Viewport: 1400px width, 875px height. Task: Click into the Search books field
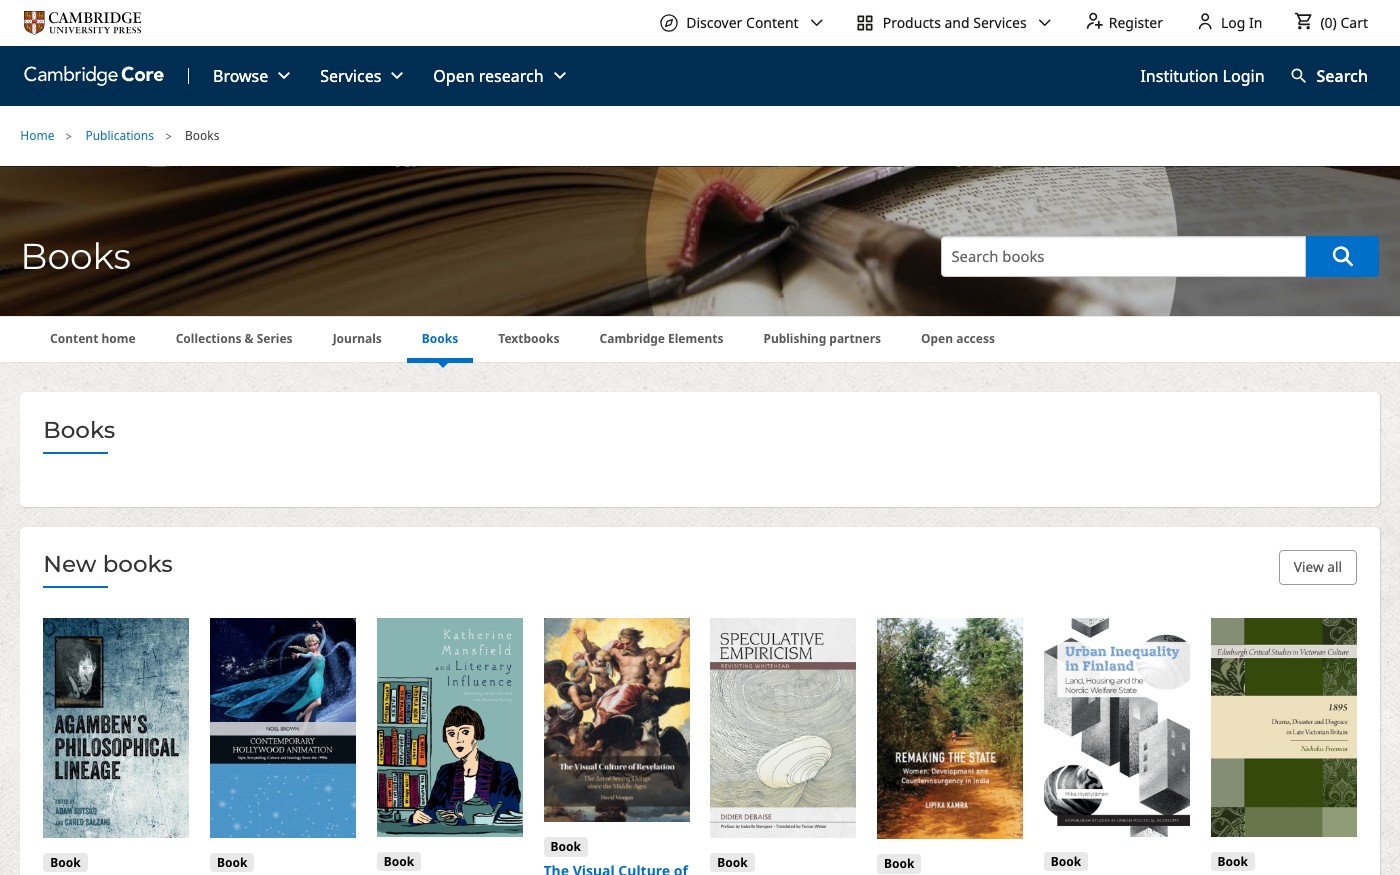(1123, 257)
